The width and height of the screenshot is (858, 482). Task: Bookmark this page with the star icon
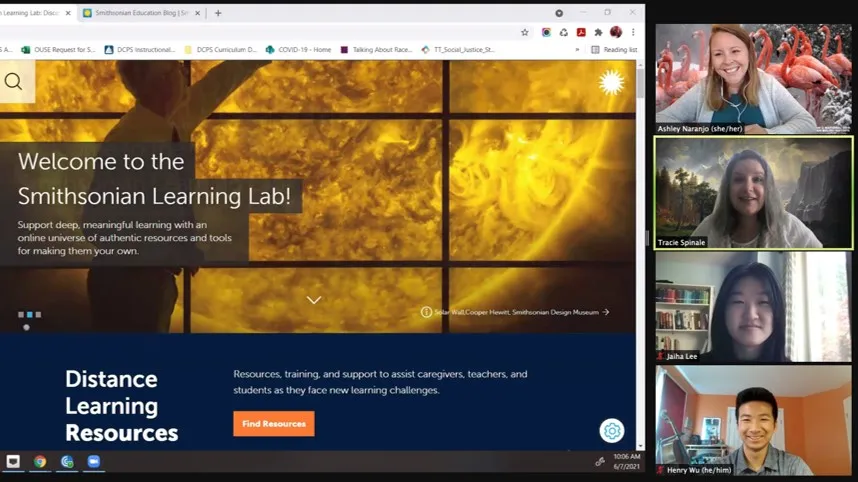[x=525, y=32]
